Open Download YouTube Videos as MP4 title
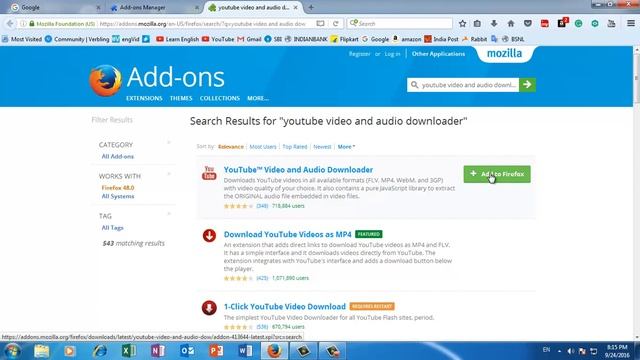Image resolution: width=640 pixels, height=360 pixels. [287, 234]
